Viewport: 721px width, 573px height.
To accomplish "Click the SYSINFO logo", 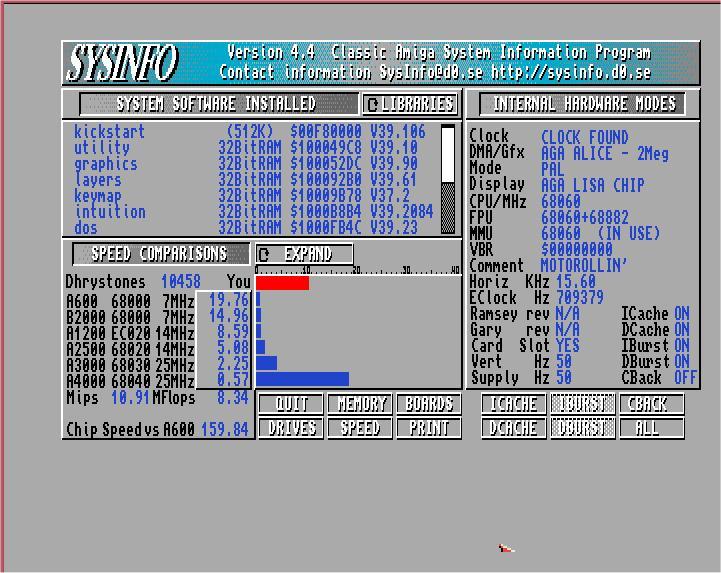I will [122, 63].
